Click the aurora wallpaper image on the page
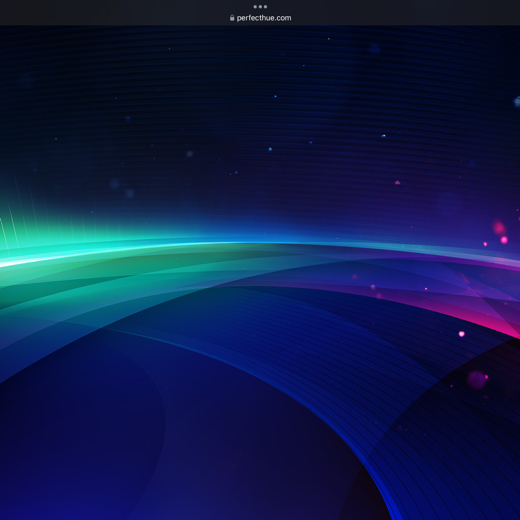 pos(260,273)
